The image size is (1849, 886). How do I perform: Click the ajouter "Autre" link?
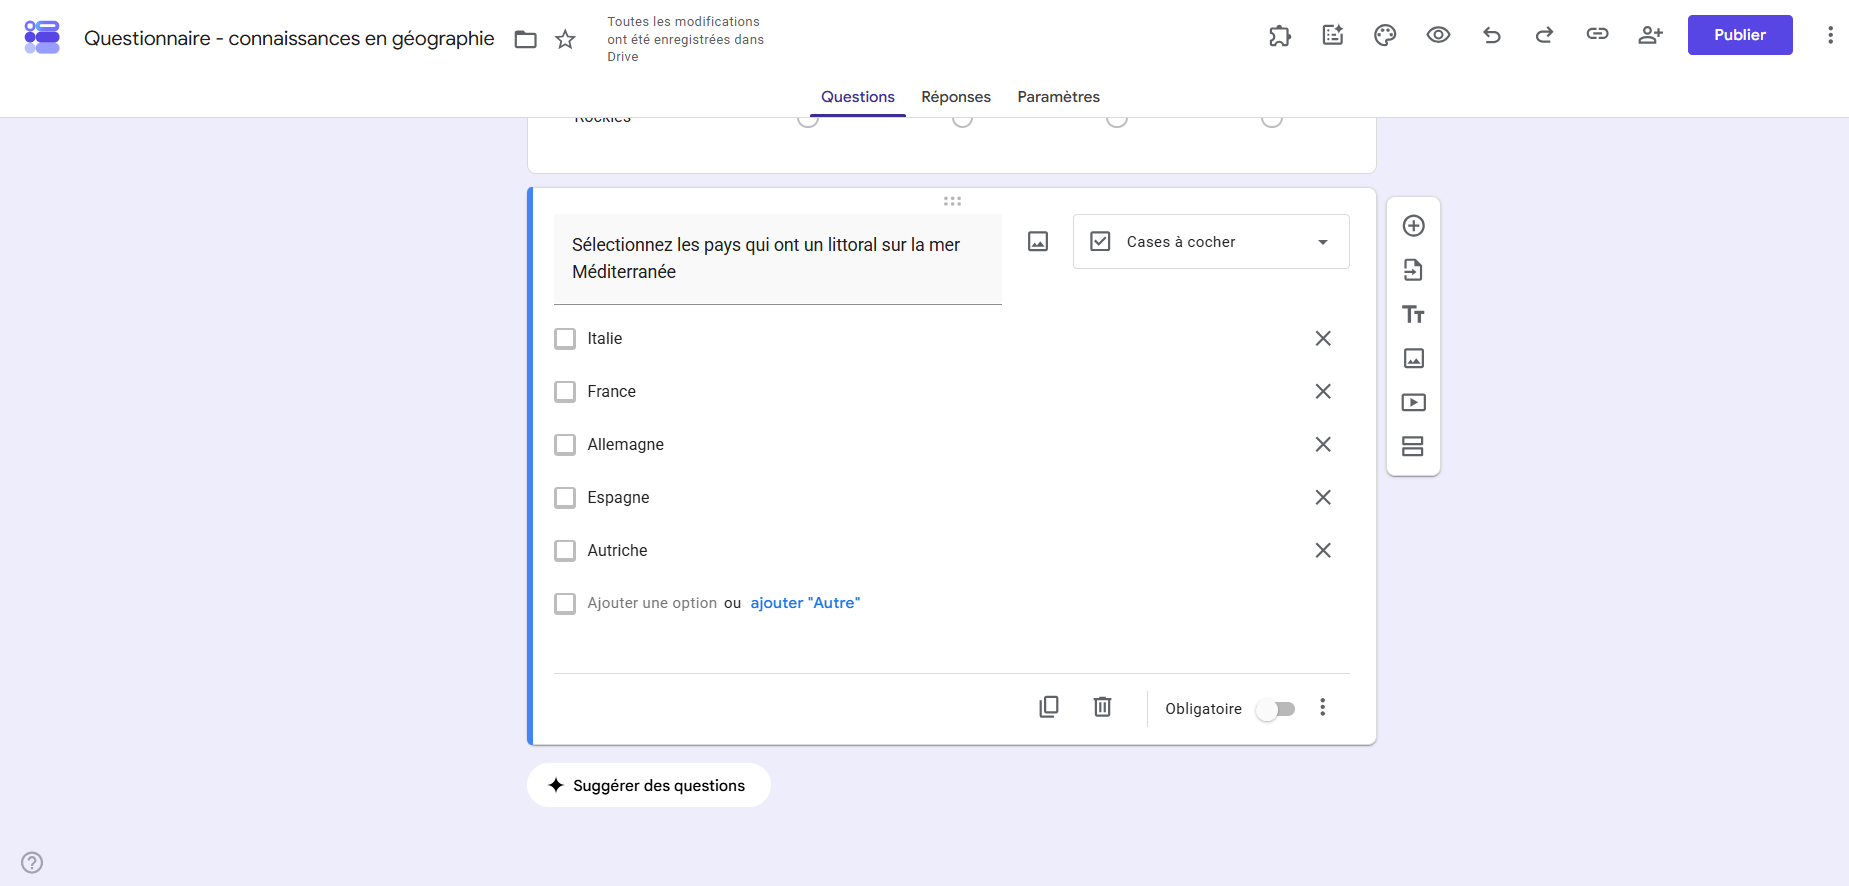(x=805, y=603)
